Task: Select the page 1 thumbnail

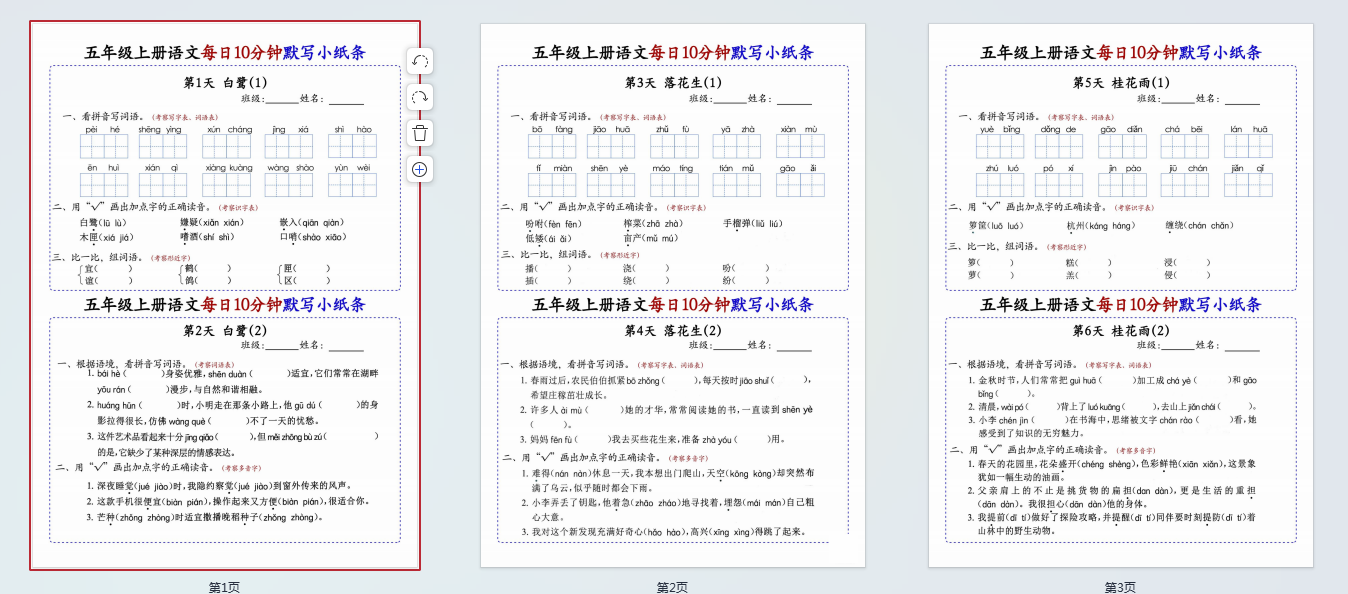Action: [225, 295]
